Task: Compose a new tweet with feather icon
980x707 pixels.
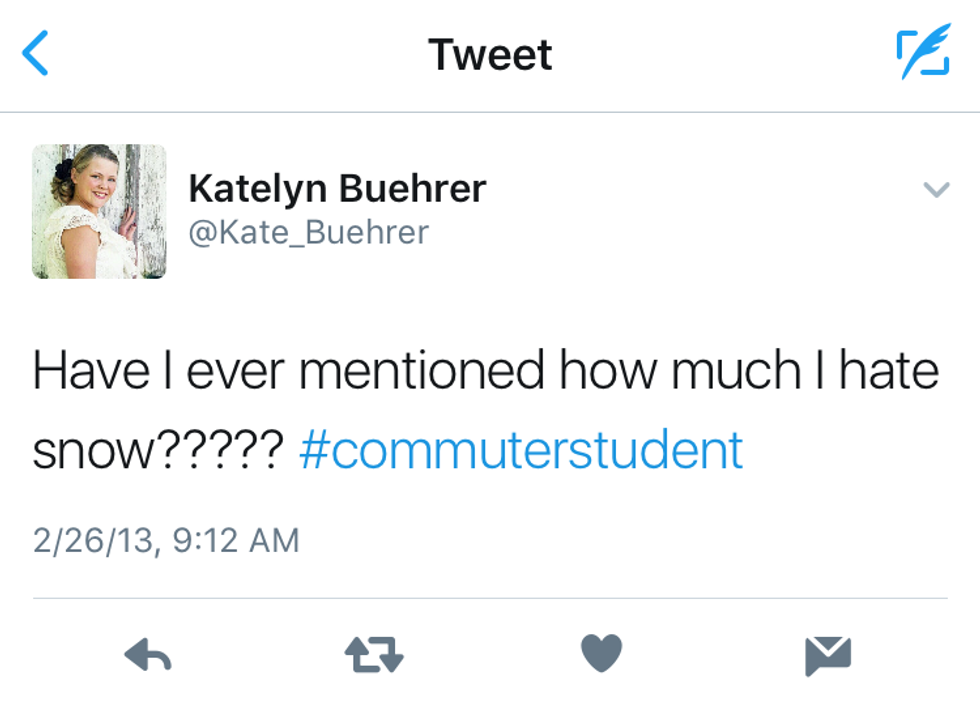Action: (x=922, y=54)
